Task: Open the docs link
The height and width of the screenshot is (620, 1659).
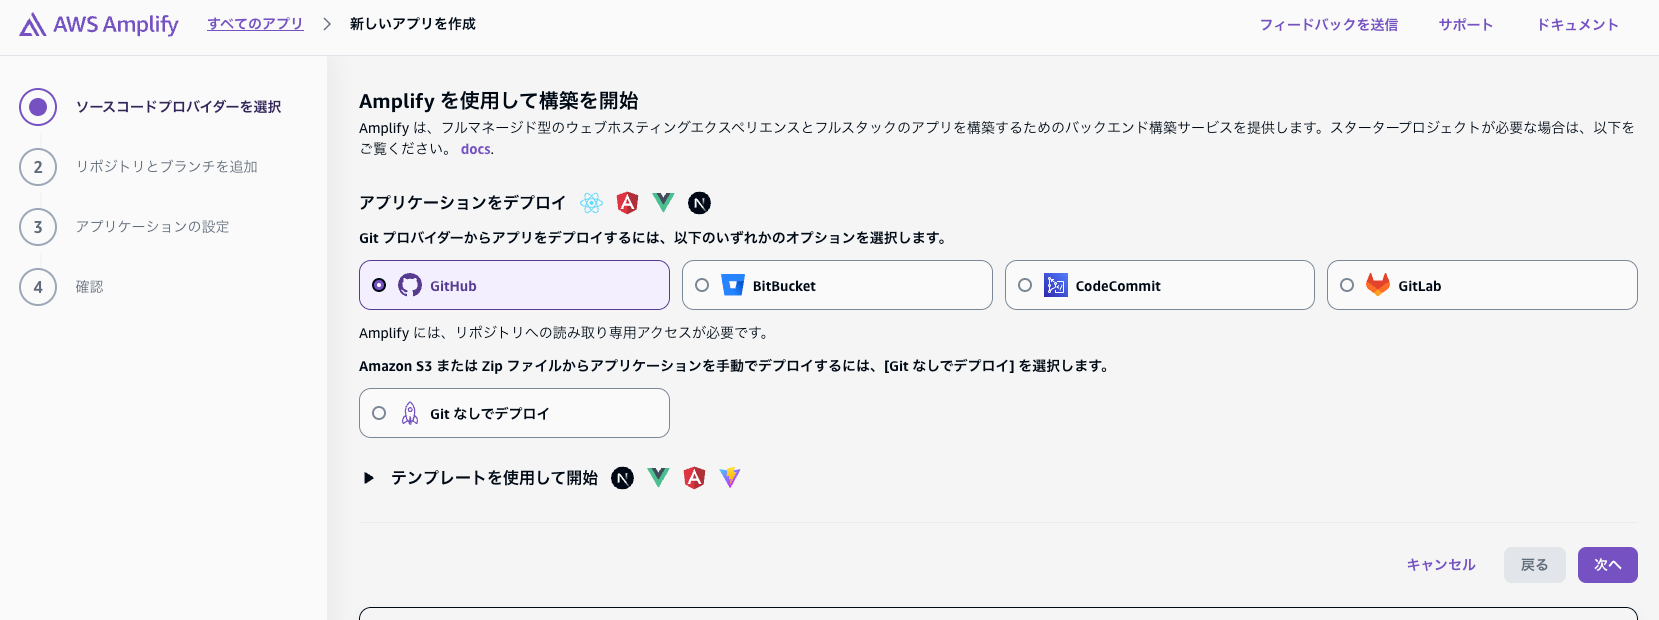Action: point(475,148)
